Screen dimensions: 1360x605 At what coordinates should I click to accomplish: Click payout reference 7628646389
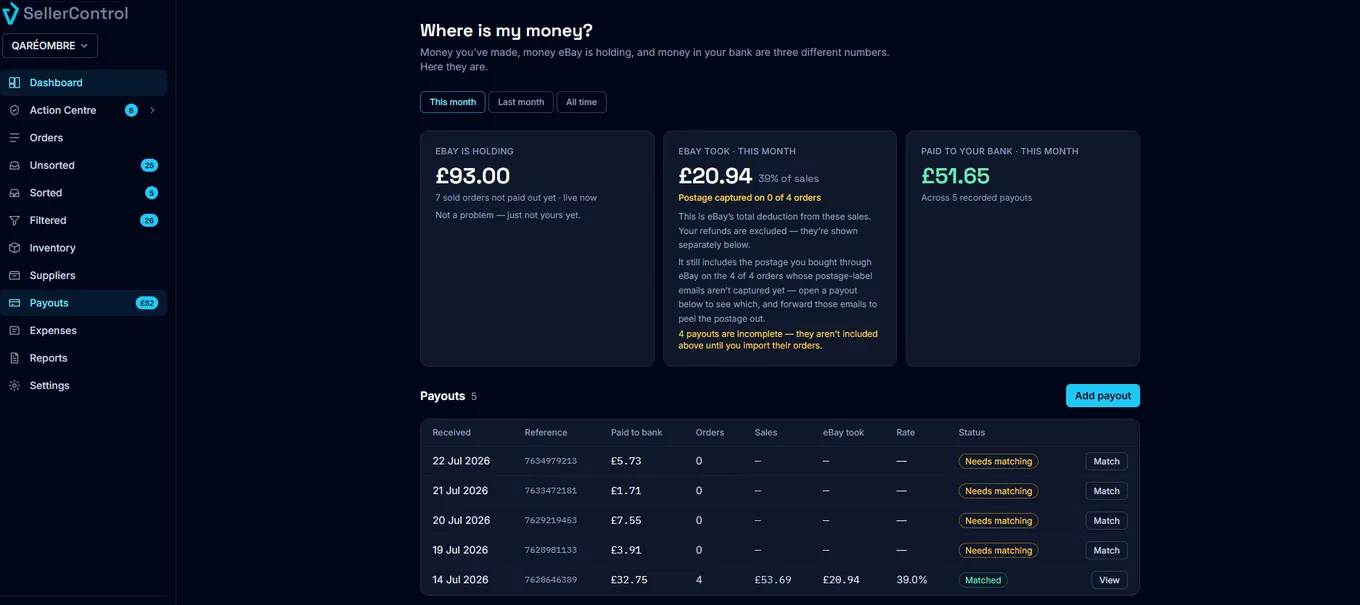(x=551, y=580)
